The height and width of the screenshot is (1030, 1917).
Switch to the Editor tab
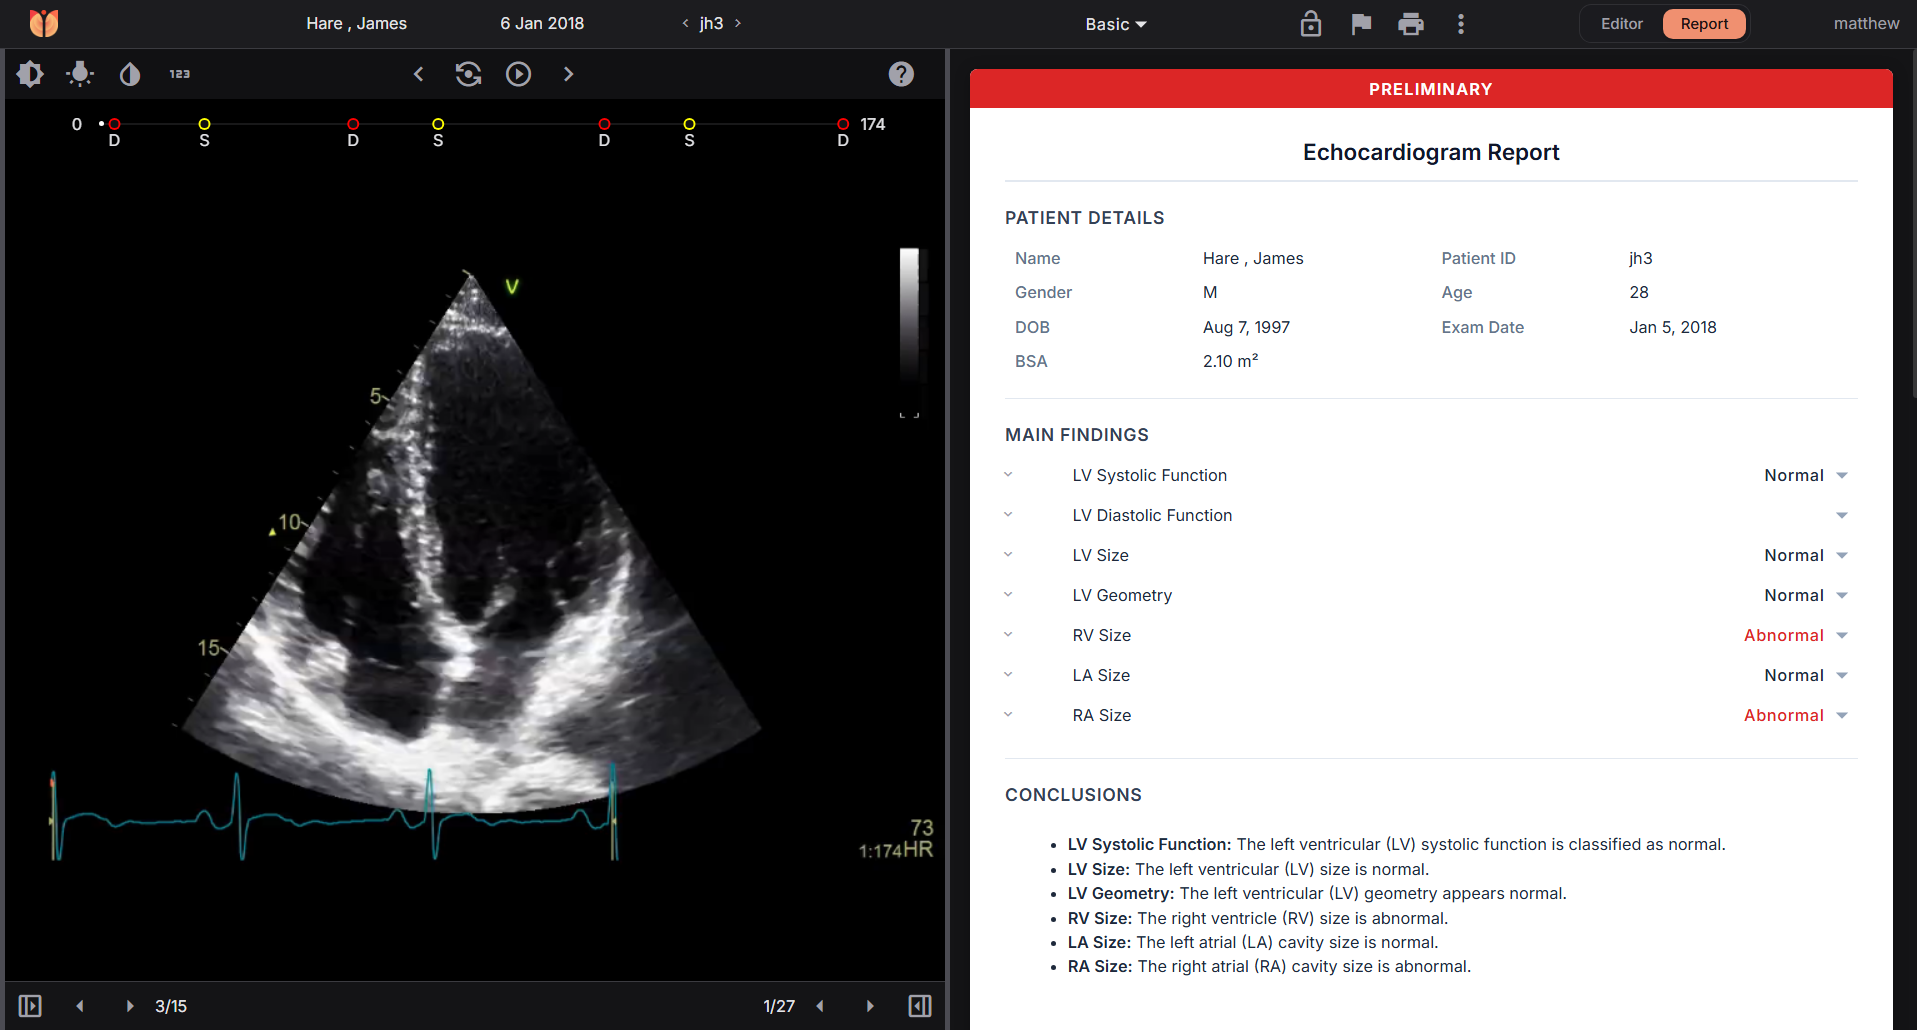point(1621,24)
